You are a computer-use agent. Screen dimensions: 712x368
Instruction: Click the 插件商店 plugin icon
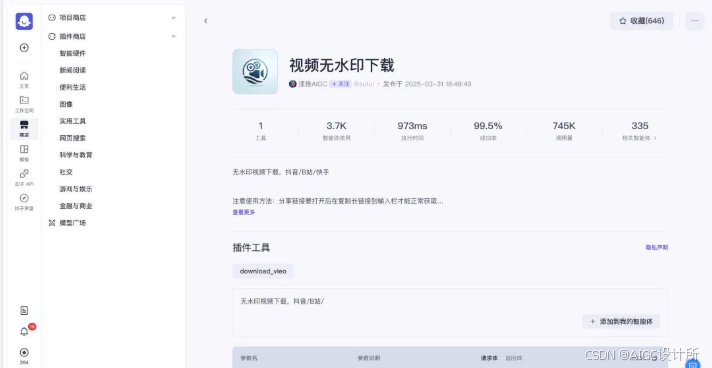pyautogui.click(x=52, y=36)
